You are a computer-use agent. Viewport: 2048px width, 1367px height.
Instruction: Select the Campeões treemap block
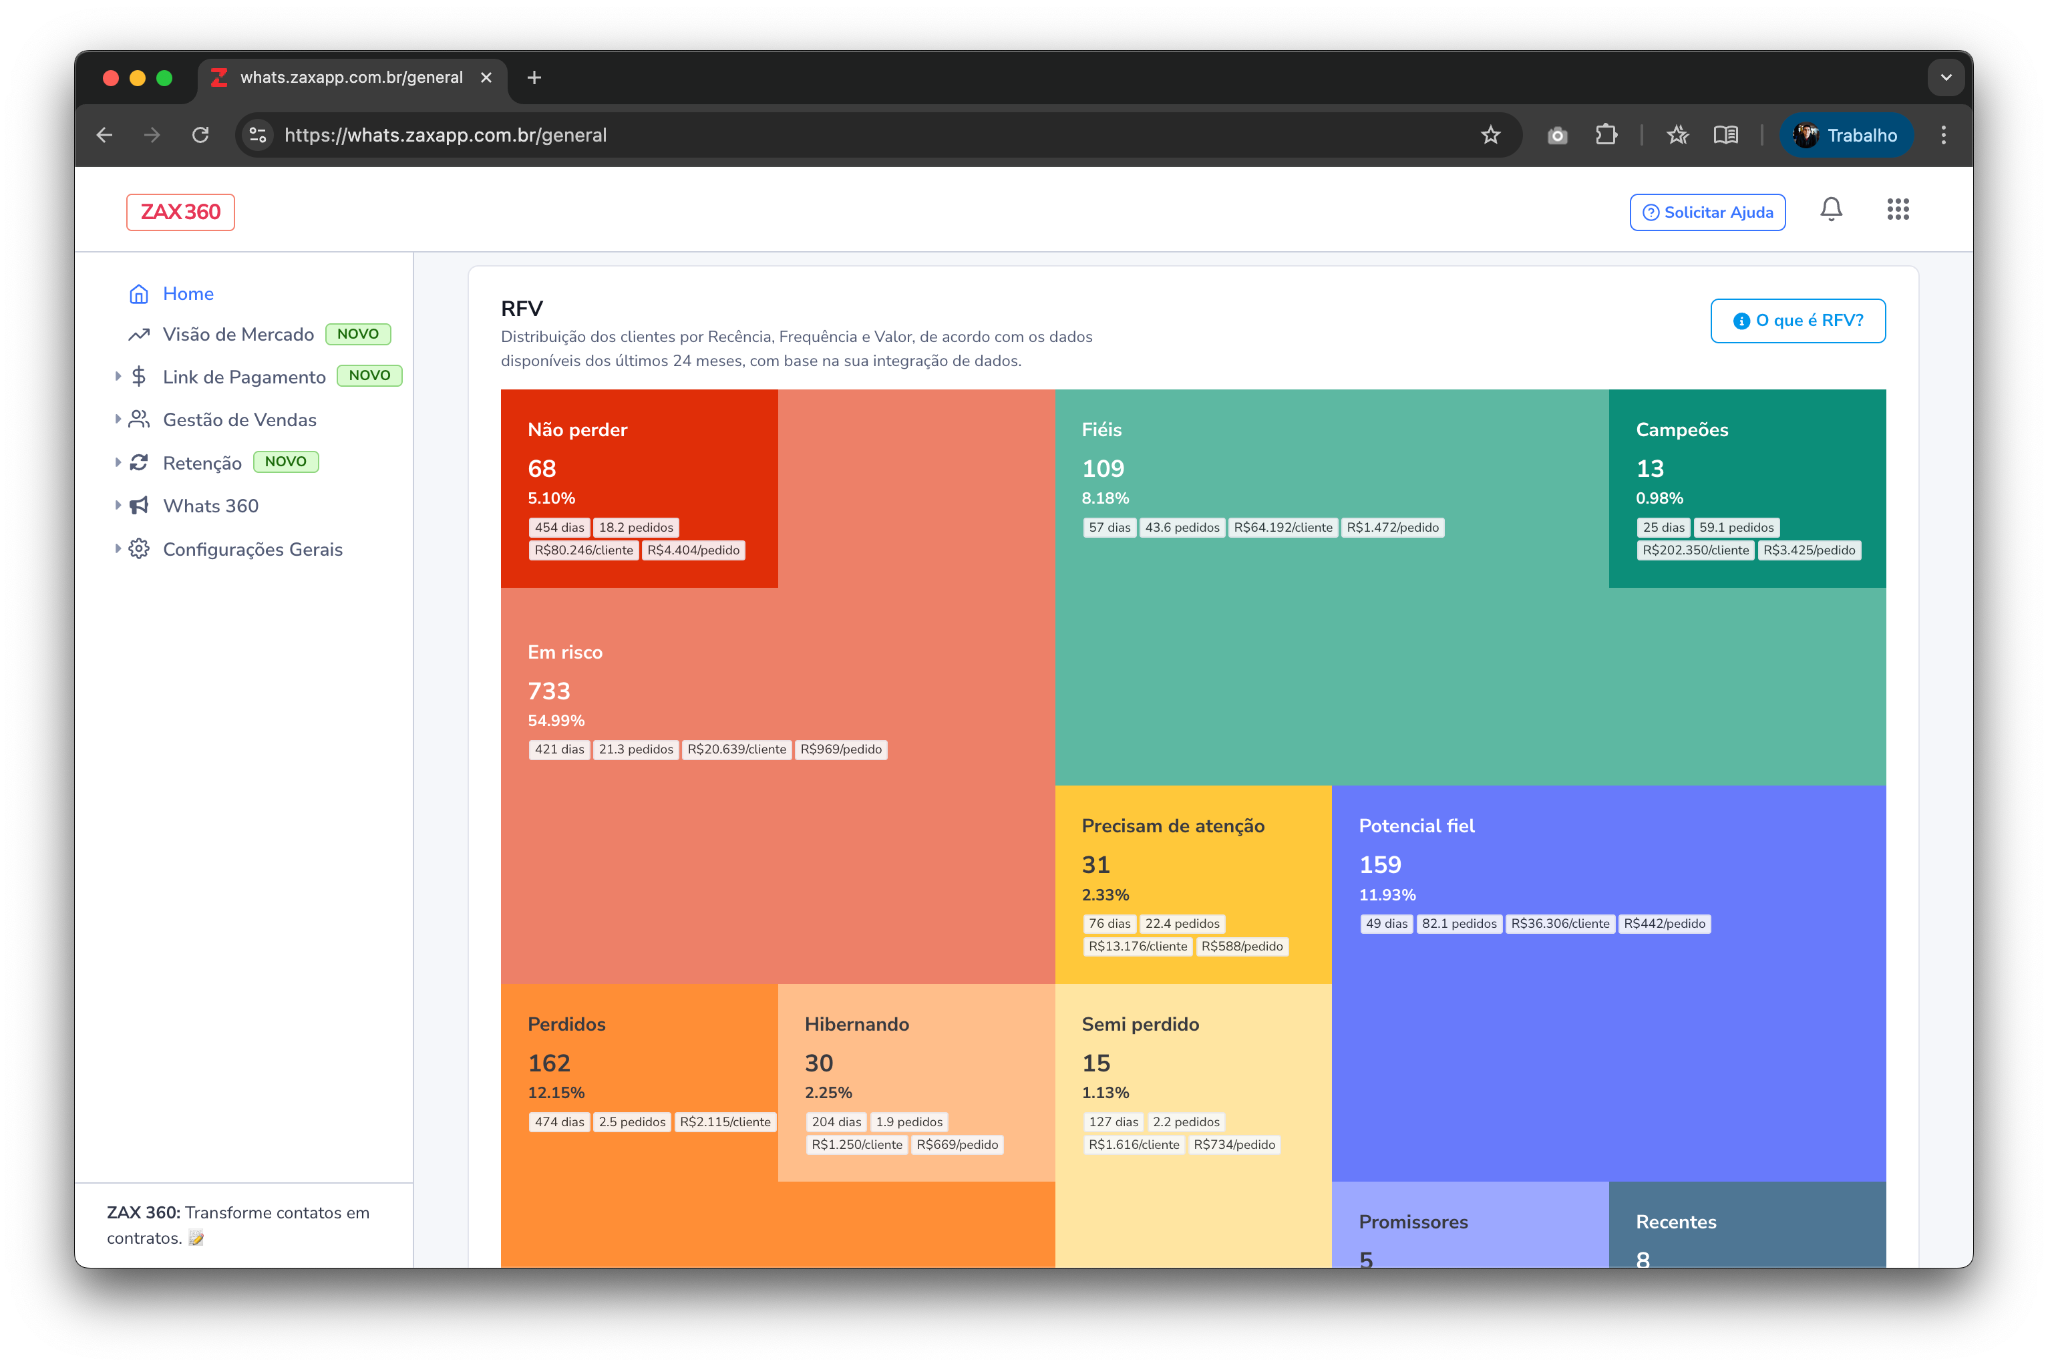click(x=1746, y=488)
